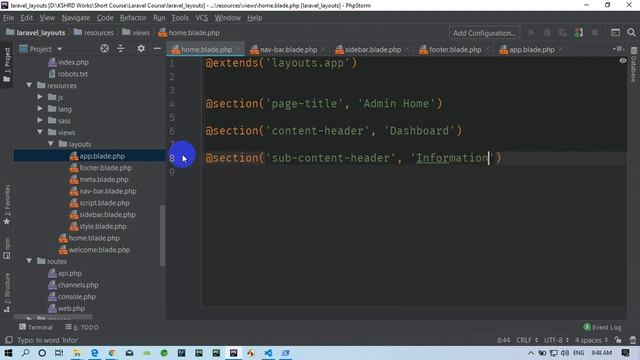
Task: Open the Terminal tool window
Action: pyautogui.click(x=36, y=327)
